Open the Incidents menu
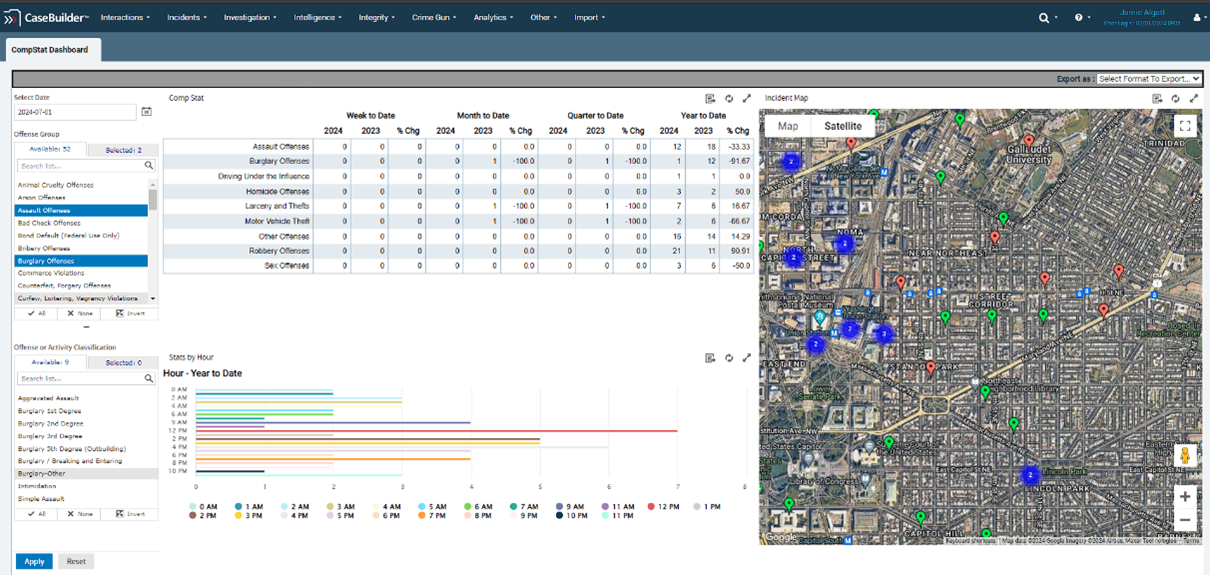Viewport: 1210px width, 575px height. (x=187, y=17)
